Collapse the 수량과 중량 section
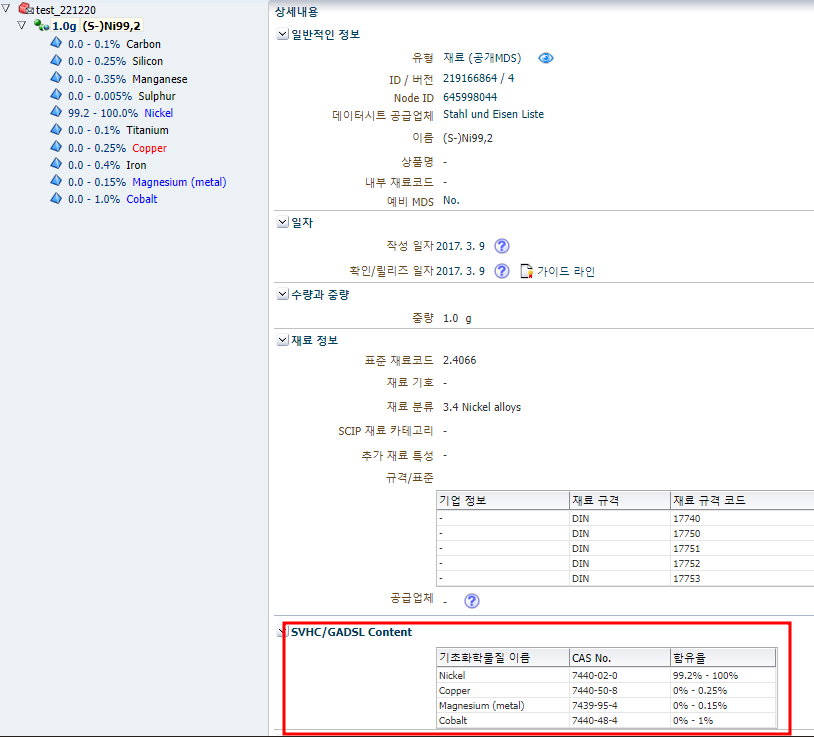 [282, 294]
